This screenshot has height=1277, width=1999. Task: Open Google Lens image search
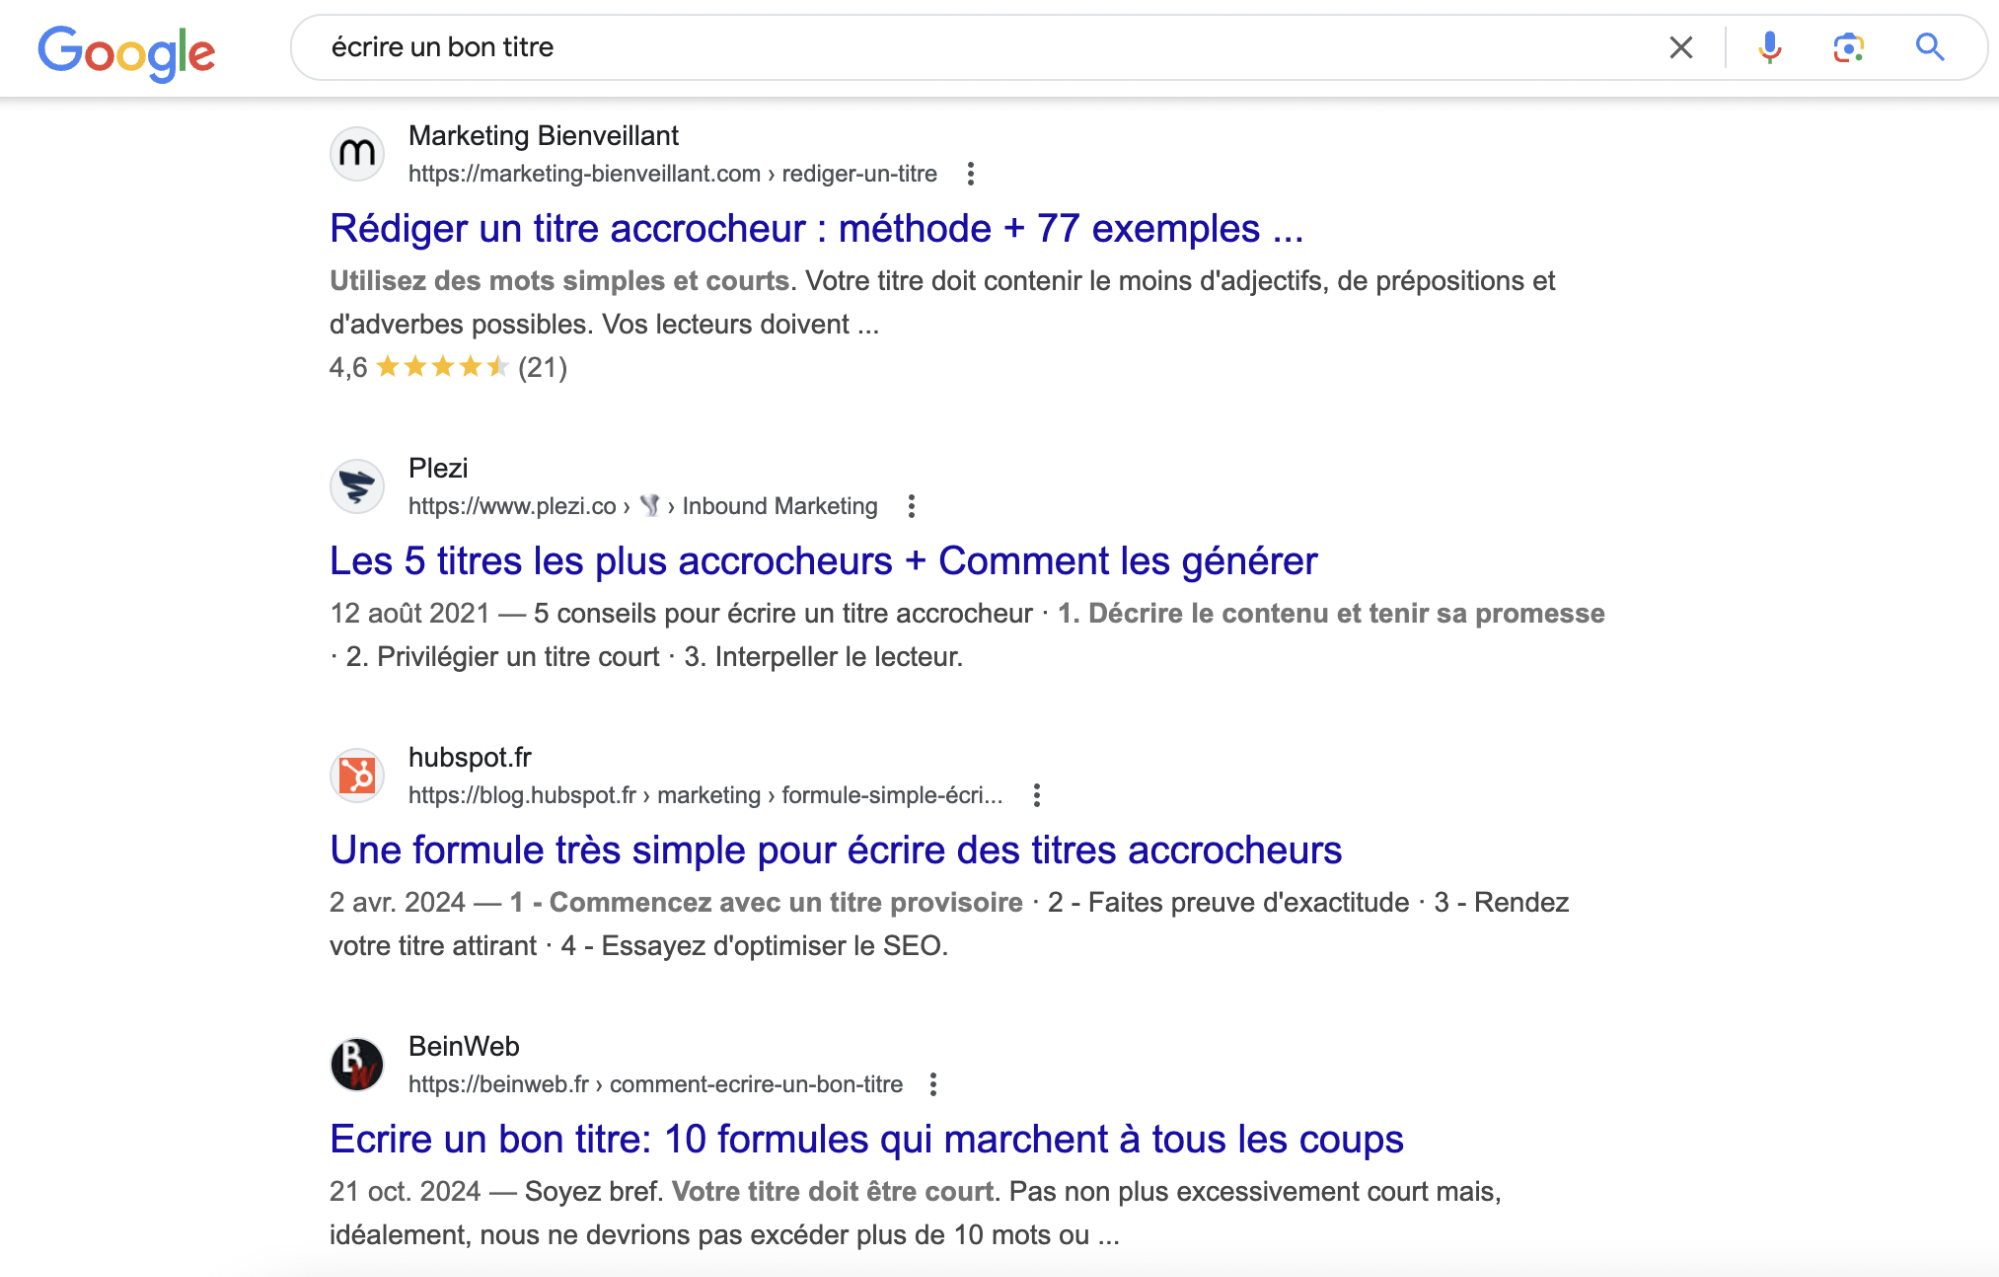(x=1848, y=47)
